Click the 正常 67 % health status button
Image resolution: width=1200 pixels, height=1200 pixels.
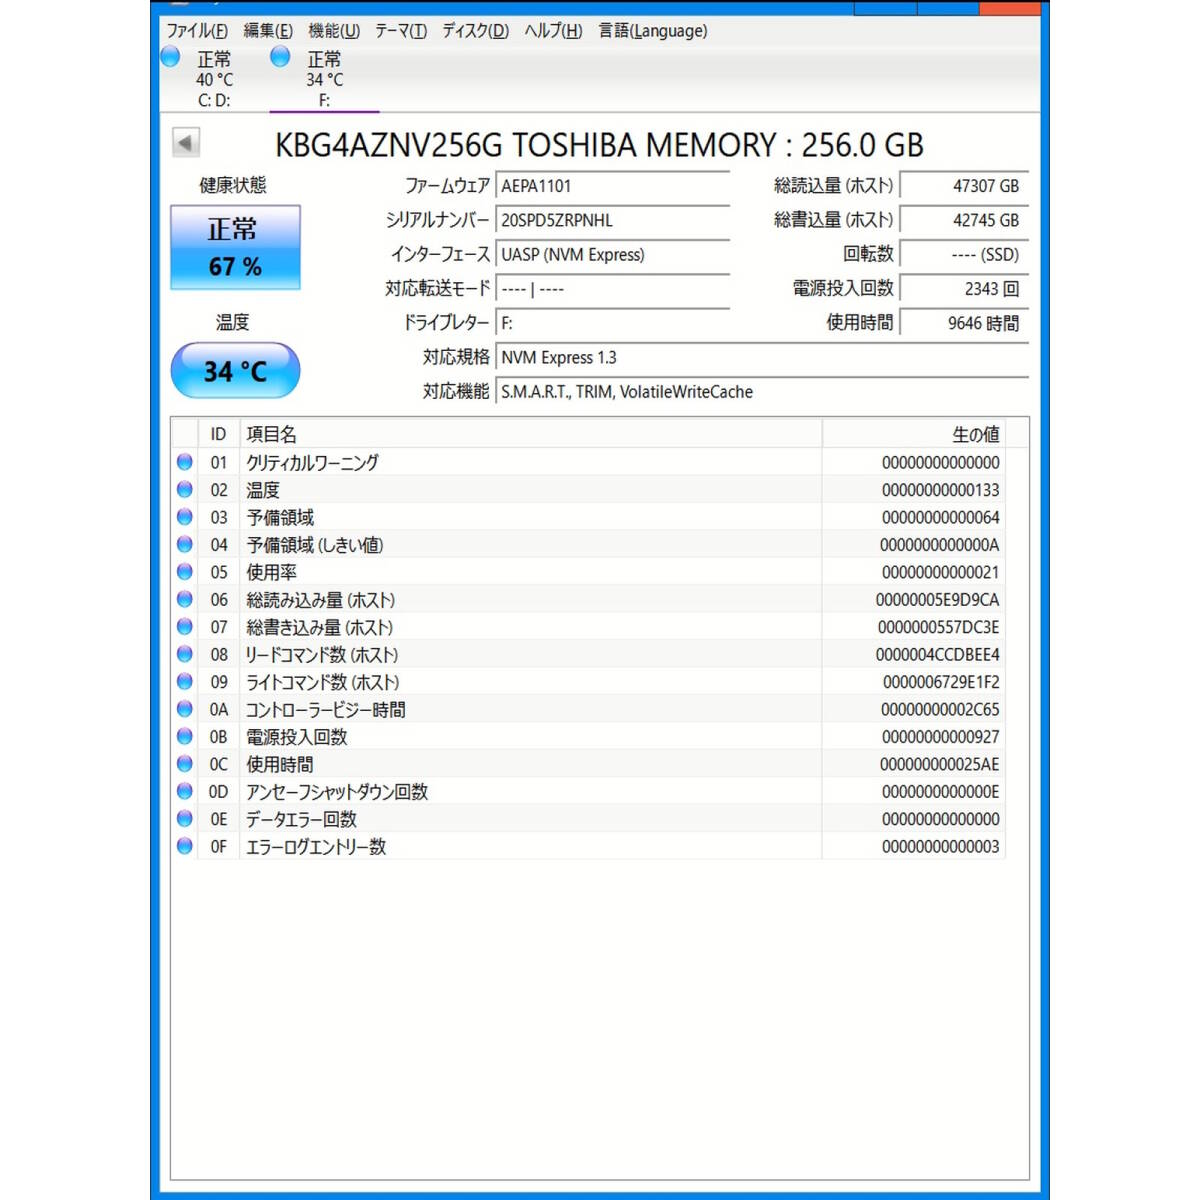tap(235, 248)
